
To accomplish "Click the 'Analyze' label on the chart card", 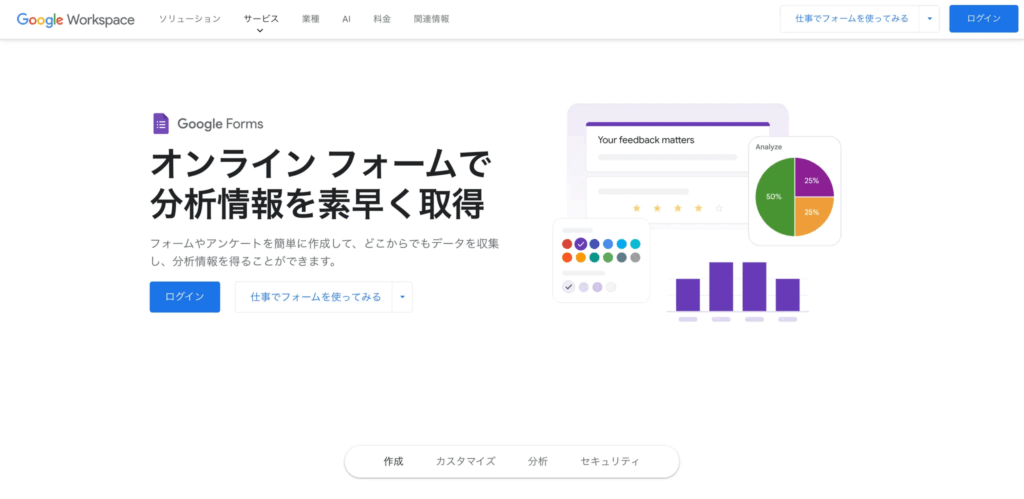I will pos(769,147).
